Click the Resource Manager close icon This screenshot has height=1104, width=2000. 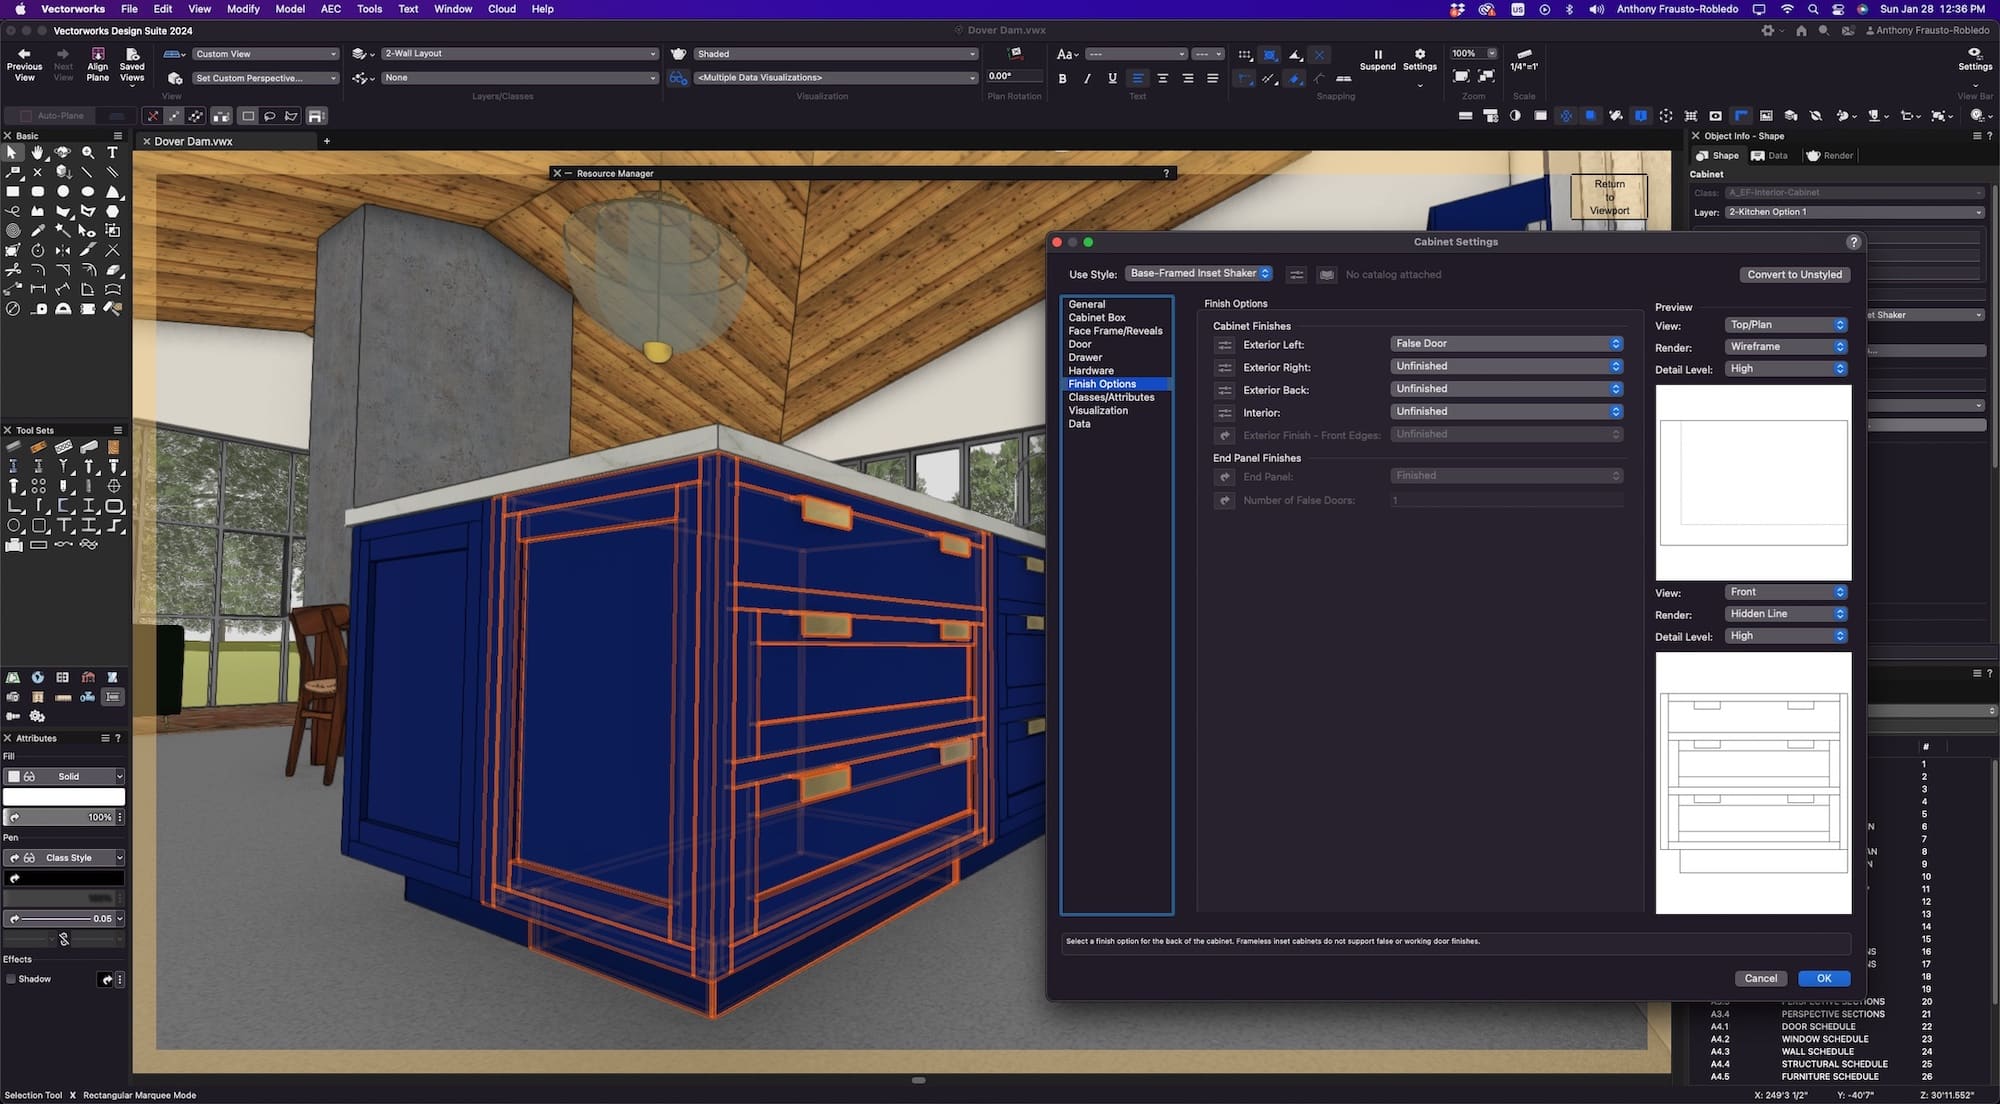coord(557,173)
